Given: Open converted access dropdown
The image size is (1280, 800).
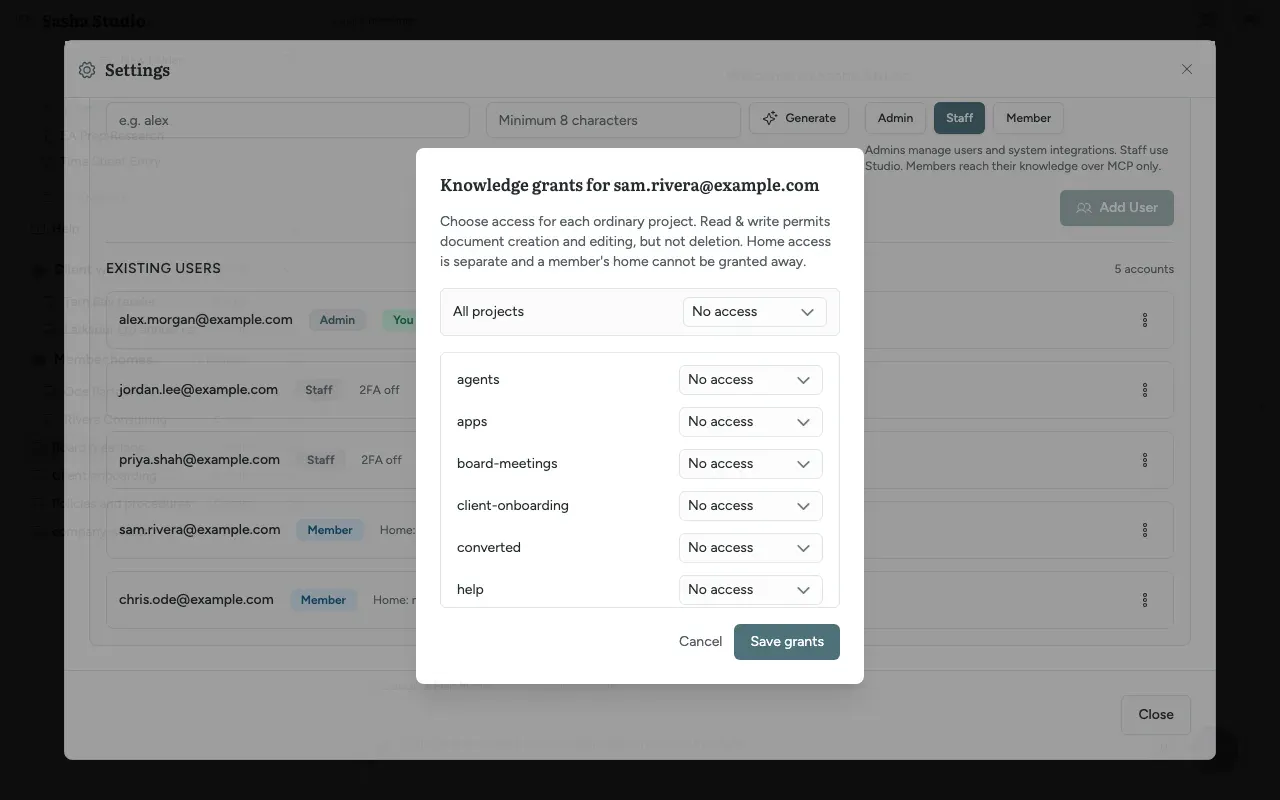Looking at the screenshot, I should point(750,548).
